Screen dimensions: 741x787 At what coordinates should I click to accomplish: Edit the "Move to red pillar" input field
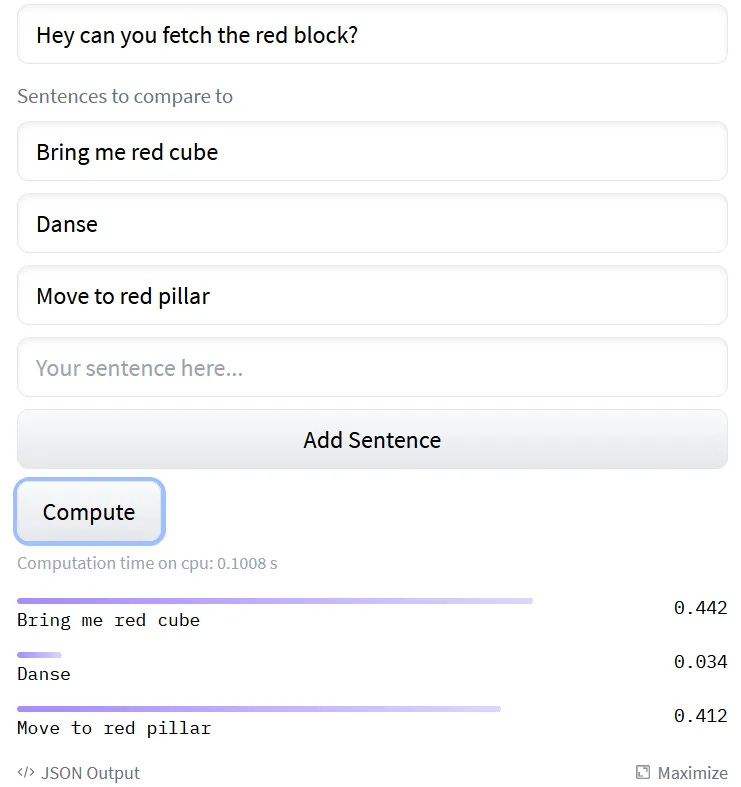372,296
